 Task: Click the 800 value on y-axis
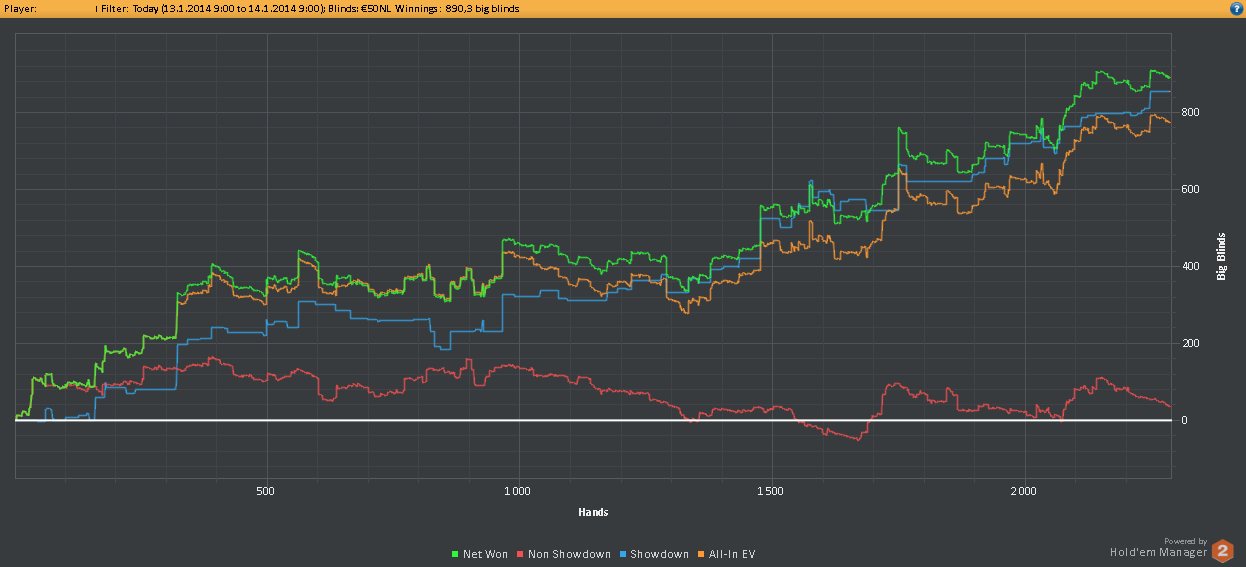tap(1190, 112)
